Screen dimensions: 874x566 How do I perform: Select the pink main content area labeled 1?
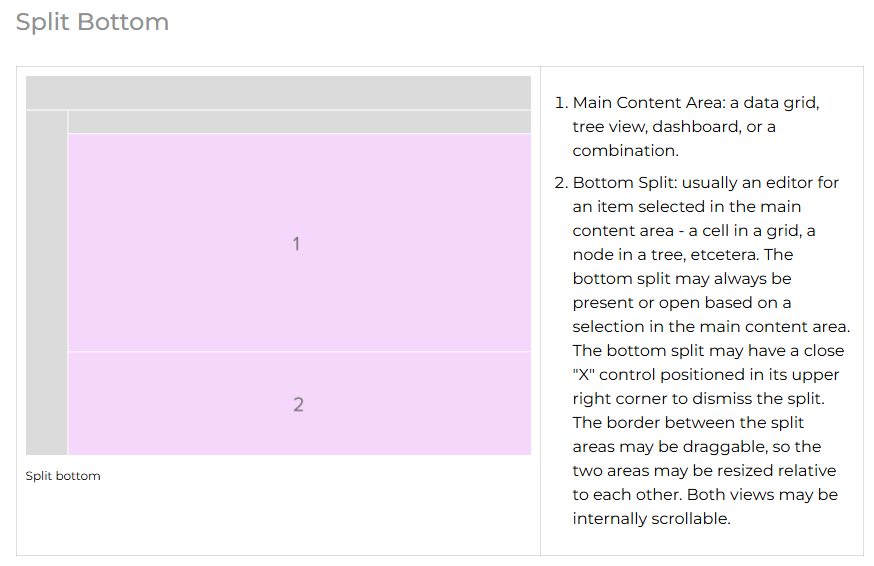tap(299, 243)
